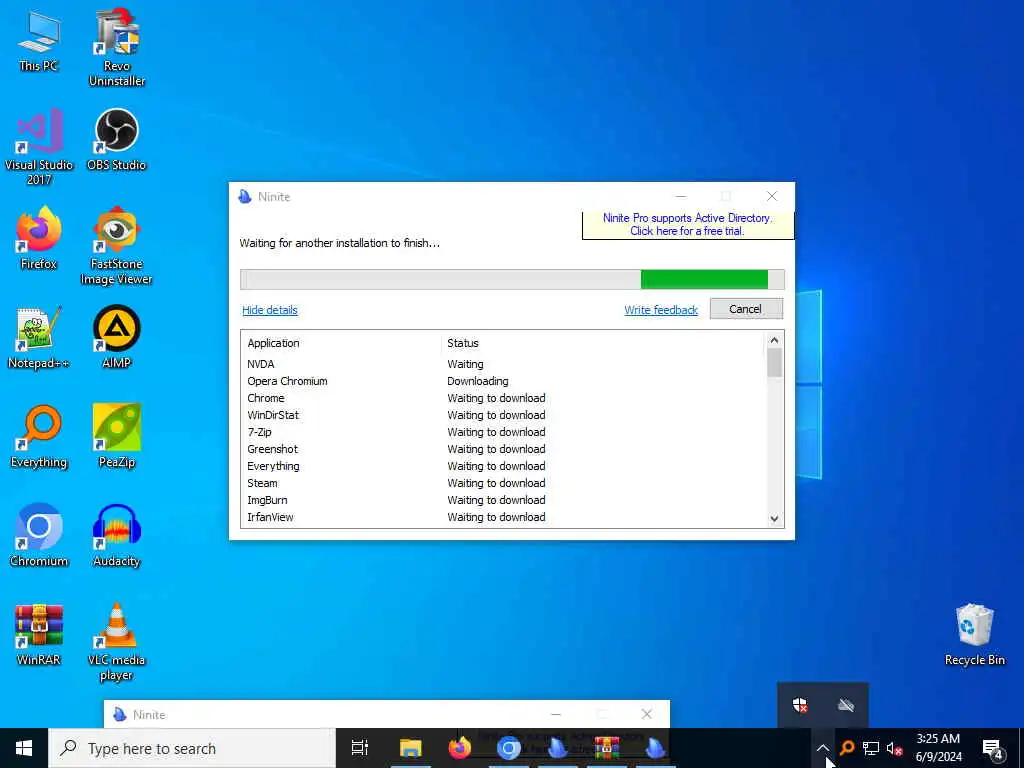Screen dimensions: 1024x768
Task: Open Windows Security tray icon in overflow
Action: click(800, 705)
